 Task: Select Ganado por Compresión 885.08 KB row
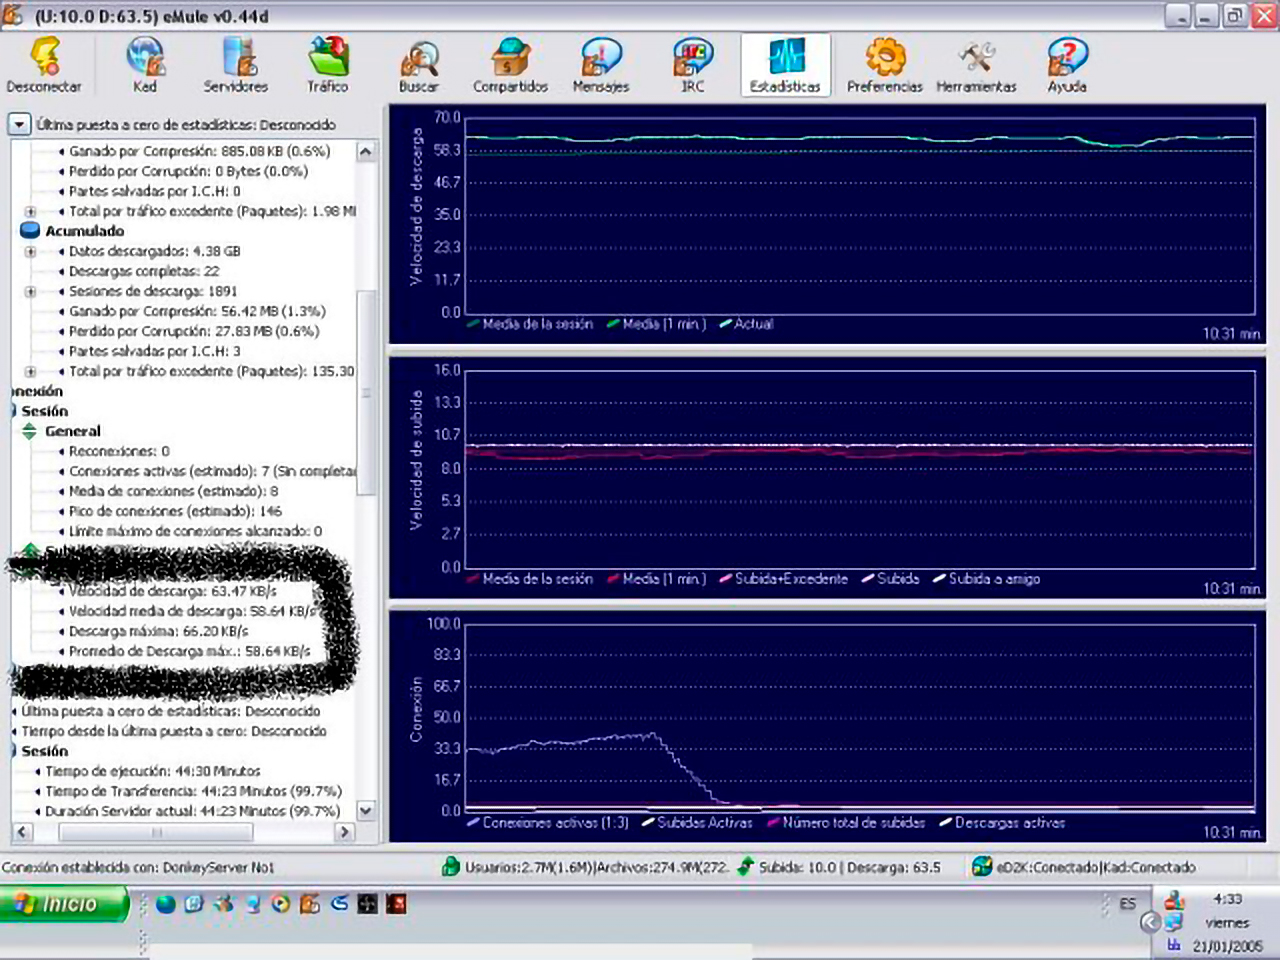[x=199, y=151]
